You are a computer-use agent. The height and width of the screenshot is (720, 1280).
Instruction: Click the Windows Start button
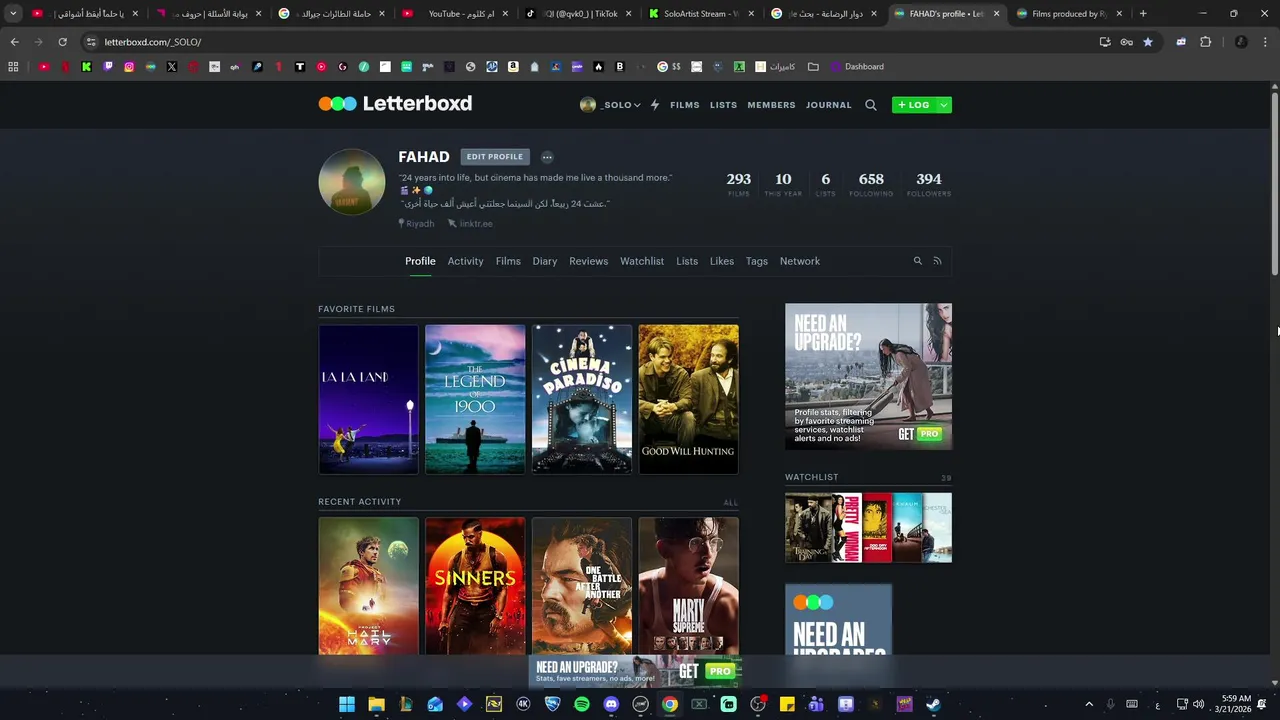[347, 704]
